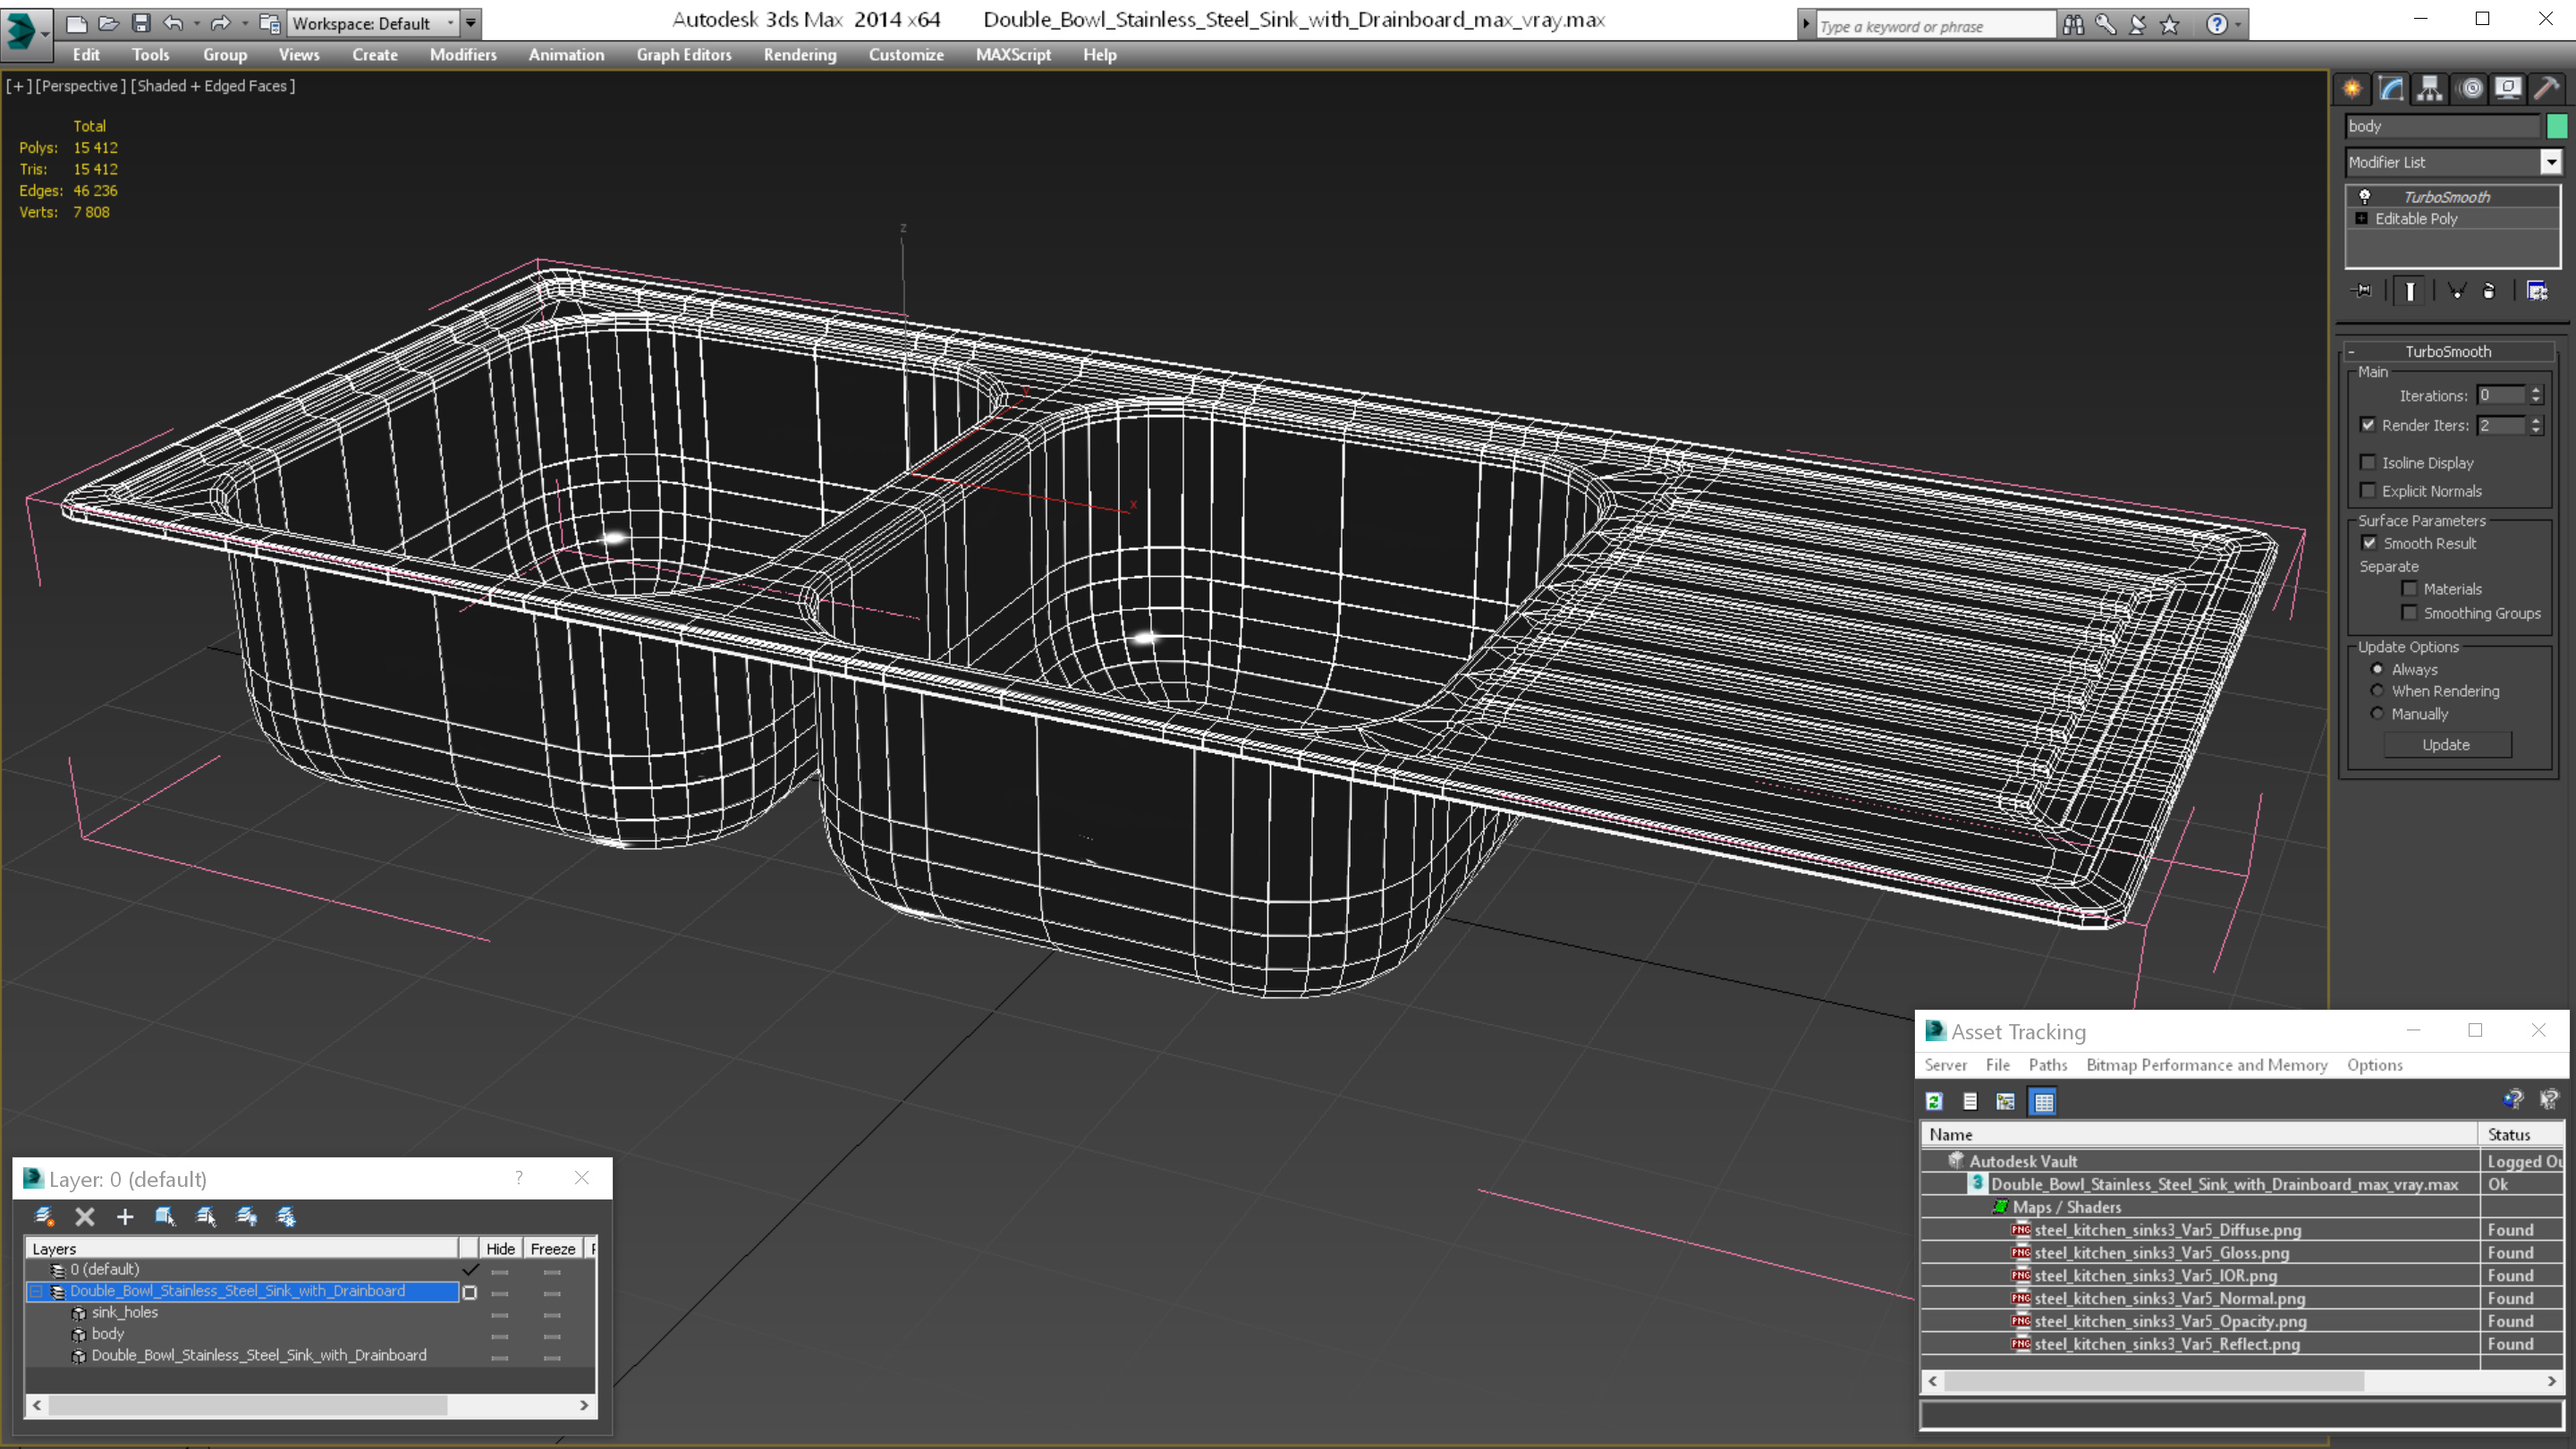This screenshot has height=1449, width=2576.
Task: Open the Hierarchy command panel tab
Action: coord(2429,89)
